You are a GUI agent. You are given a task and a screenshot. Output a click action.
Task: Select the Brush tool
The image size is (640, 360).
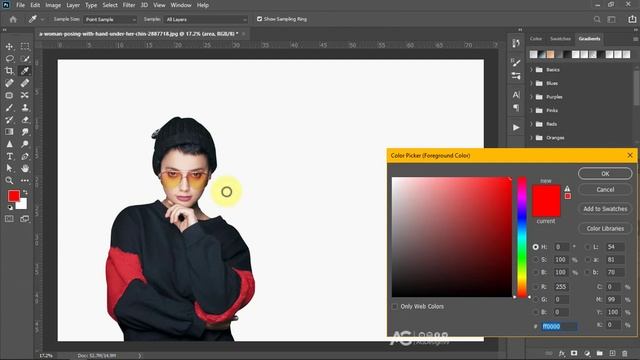(9, 108)
